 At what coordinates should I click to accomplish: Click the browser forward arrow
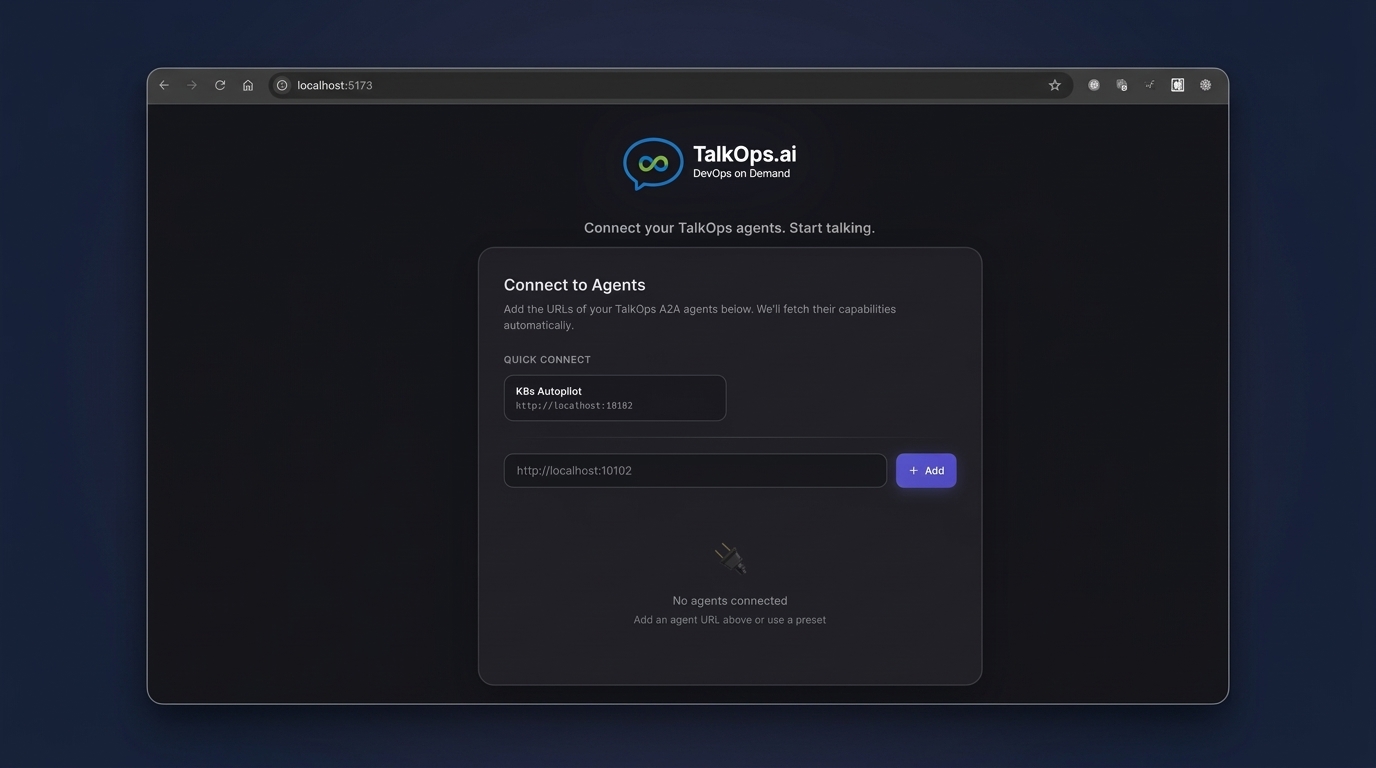192,85
